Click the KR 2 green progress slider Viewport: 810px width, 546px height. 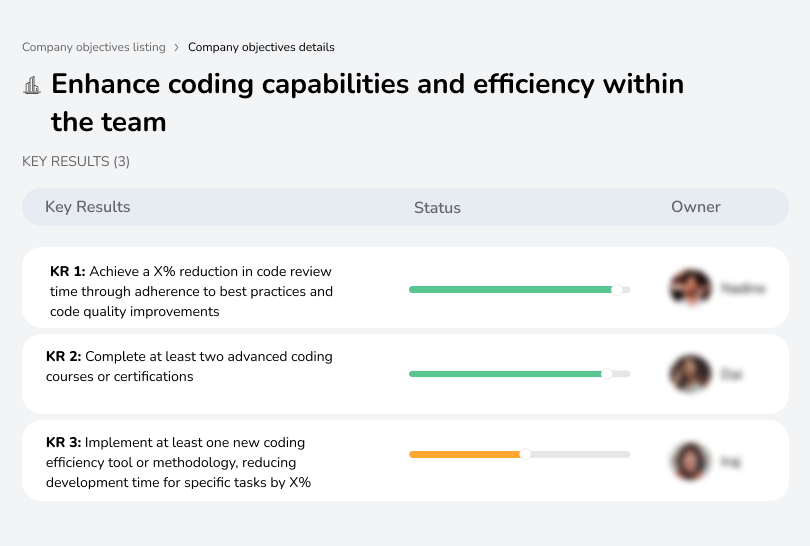(x=519, y=374)
